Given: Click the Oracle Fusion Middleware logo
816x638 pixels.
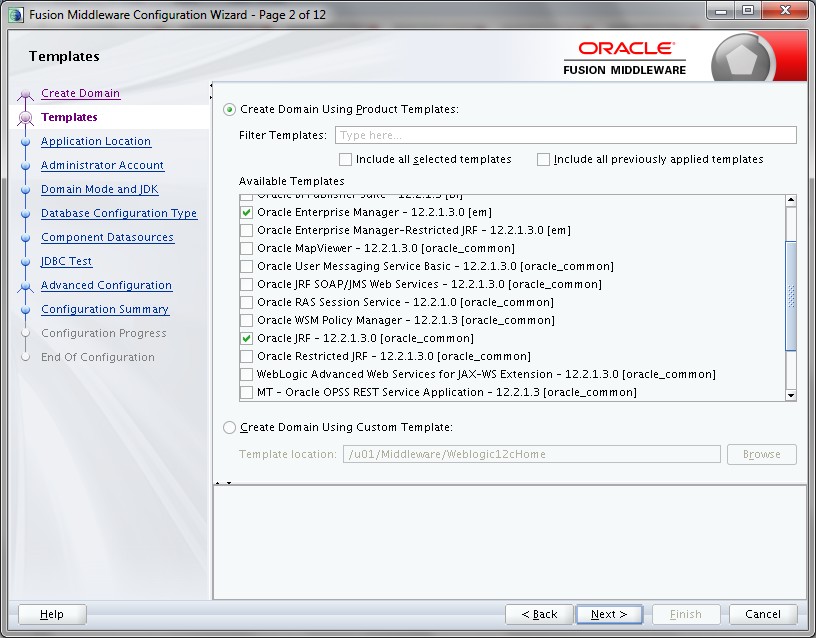Looking at the screenshot, I should pyautogui.click(x=624, y=58).
